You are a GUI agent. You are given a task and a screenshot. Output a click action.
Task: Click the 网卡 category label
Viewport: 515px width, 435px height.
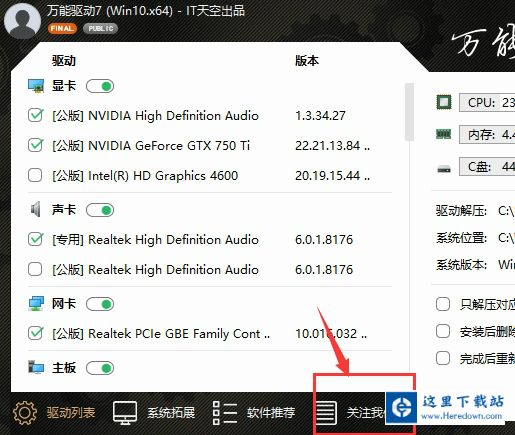[x=64, y=304]
